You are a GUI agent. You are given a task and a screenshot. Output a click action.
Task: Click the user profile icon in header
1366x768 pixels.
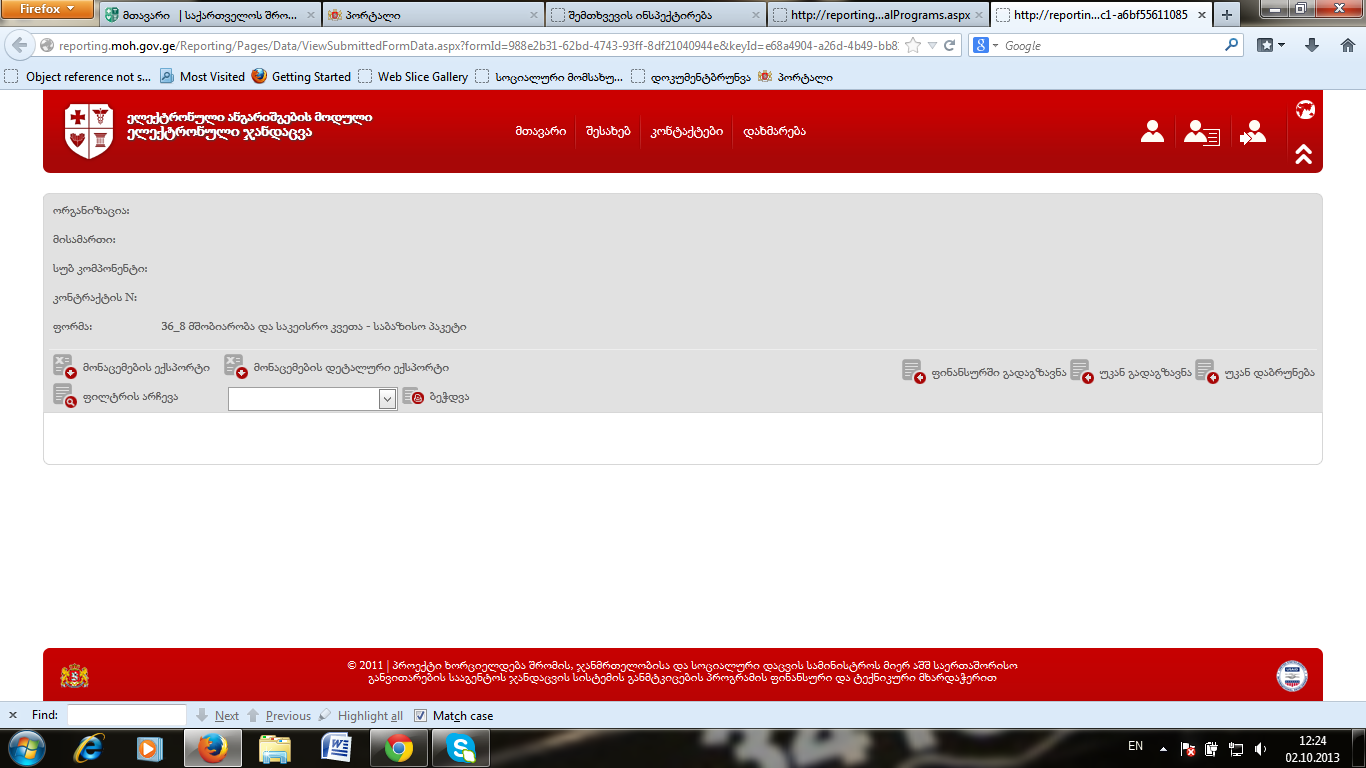pyautogui.click(x=1152, y=132)
